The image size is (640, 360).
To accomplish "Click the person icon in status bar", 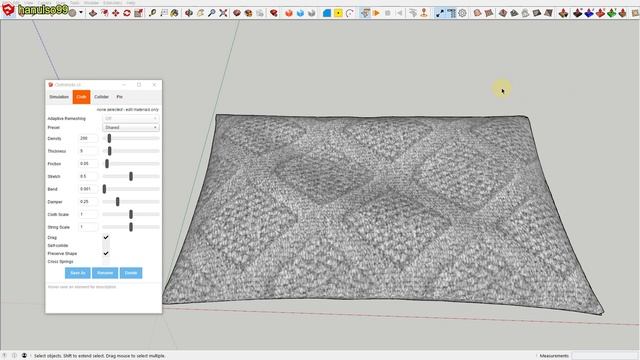I will [x=24, y=356].
